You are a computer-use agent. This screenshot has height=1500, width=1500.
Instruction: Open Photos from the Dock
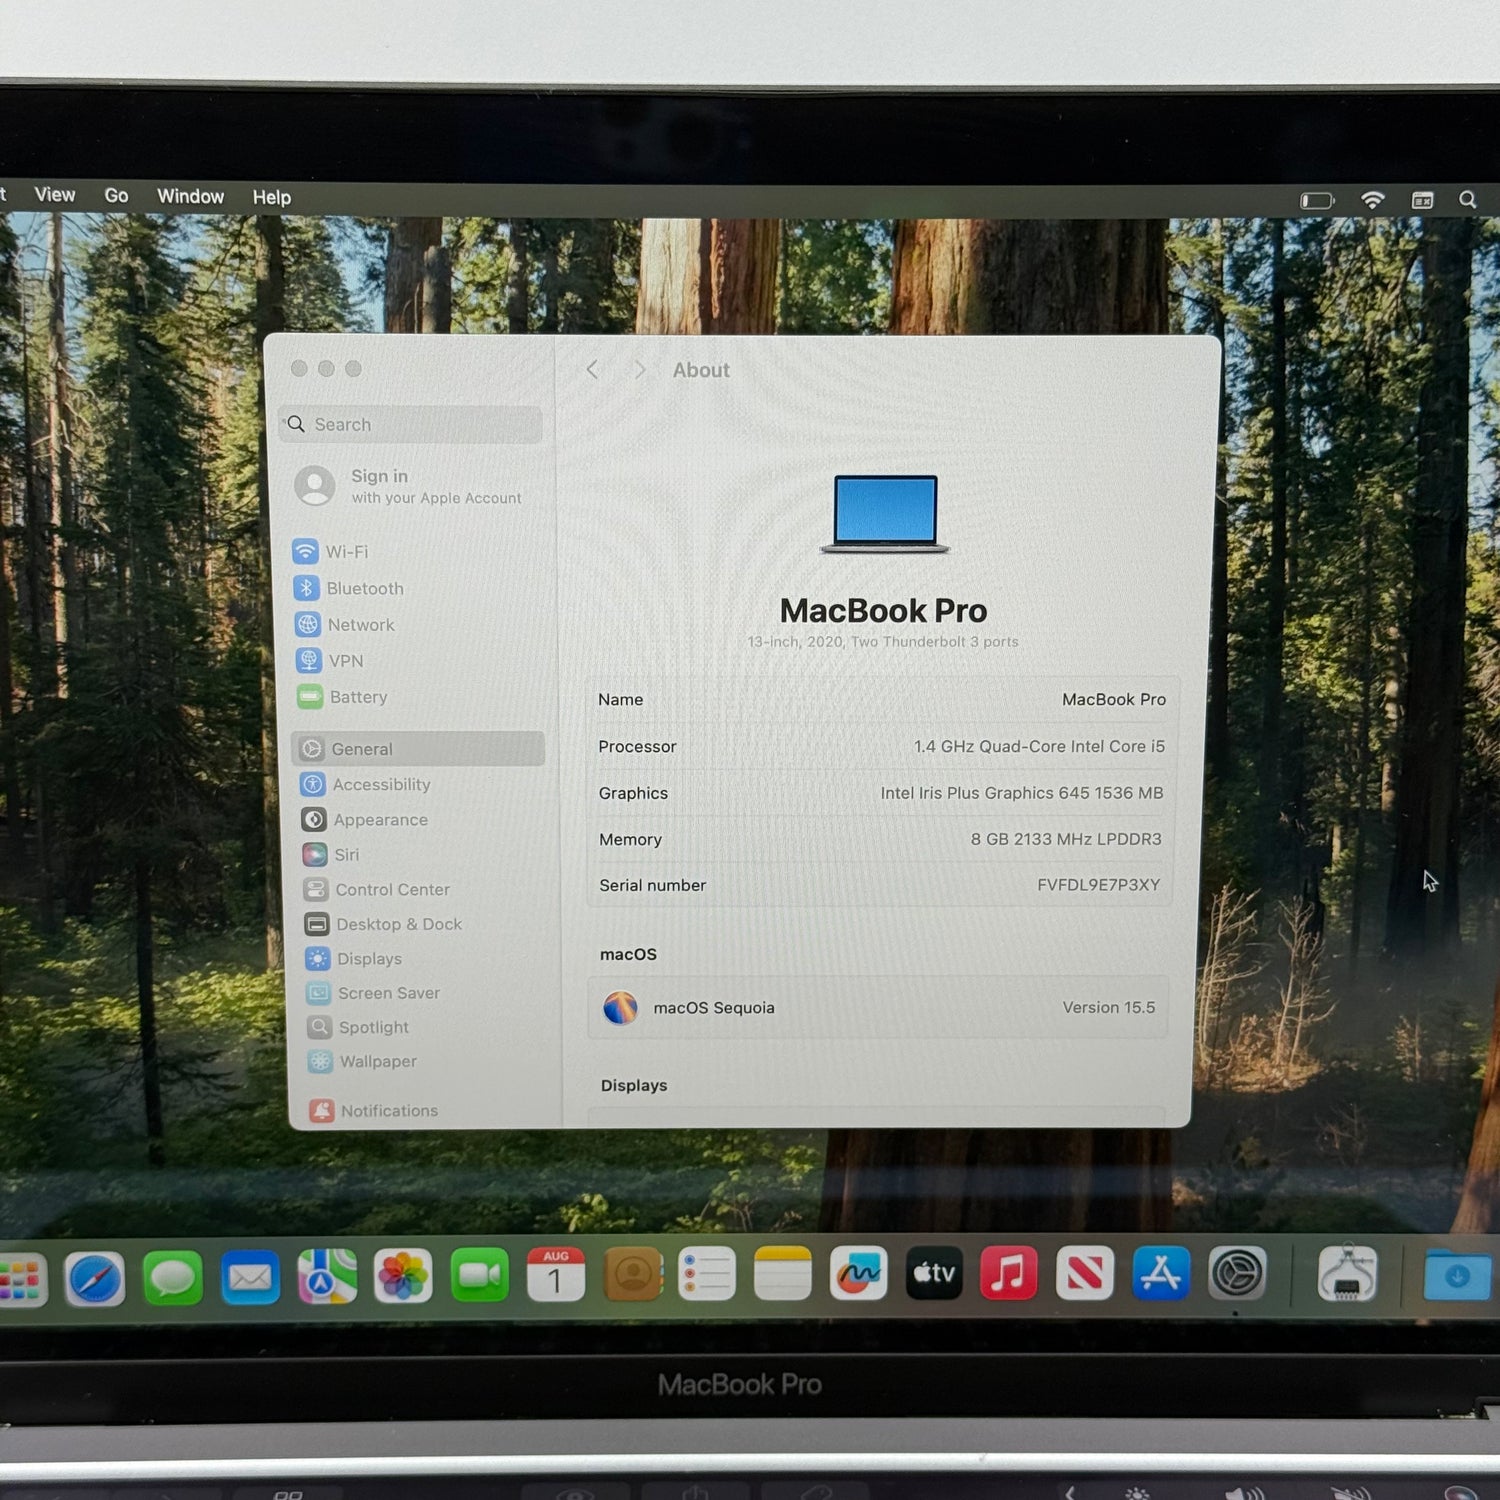[x=403, y=1276]
